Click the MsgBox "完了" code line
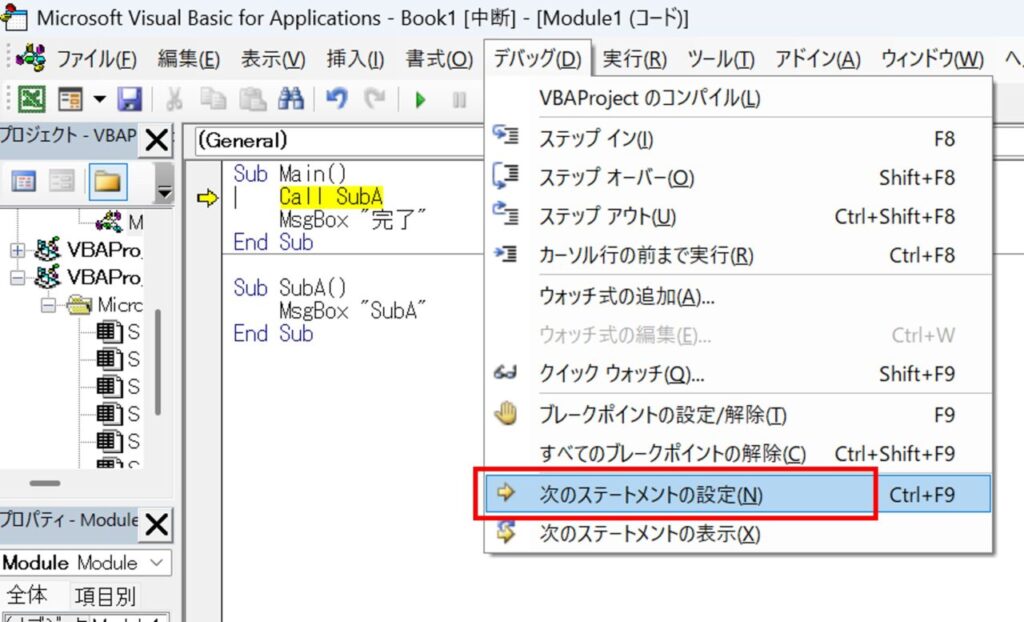1024x622 pixels. coord(353,220)
